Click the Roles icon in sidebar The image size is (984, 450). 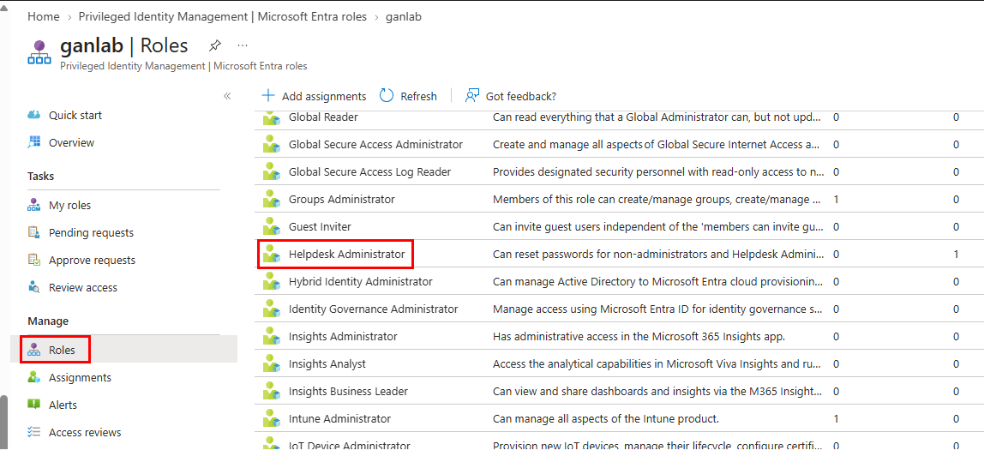35,350
